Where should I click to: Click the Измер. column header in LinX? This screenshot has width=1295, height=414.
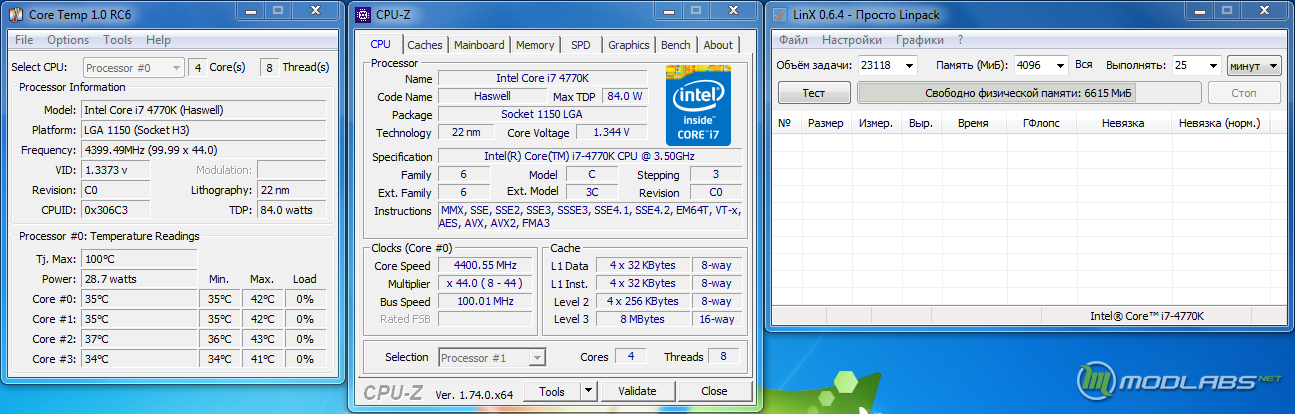coord(877,123)
